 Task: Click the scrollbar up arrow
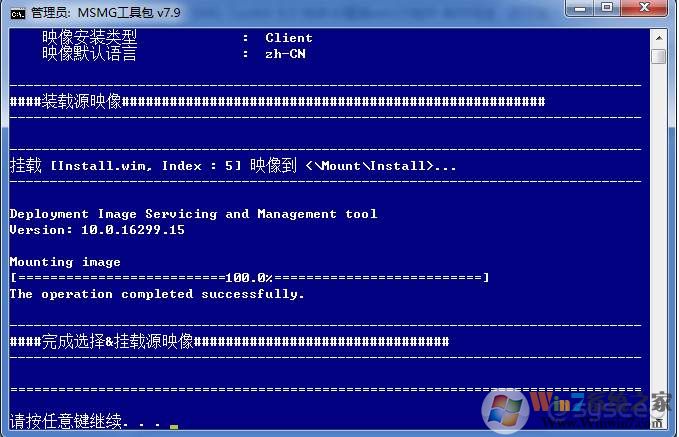point(658,36)
